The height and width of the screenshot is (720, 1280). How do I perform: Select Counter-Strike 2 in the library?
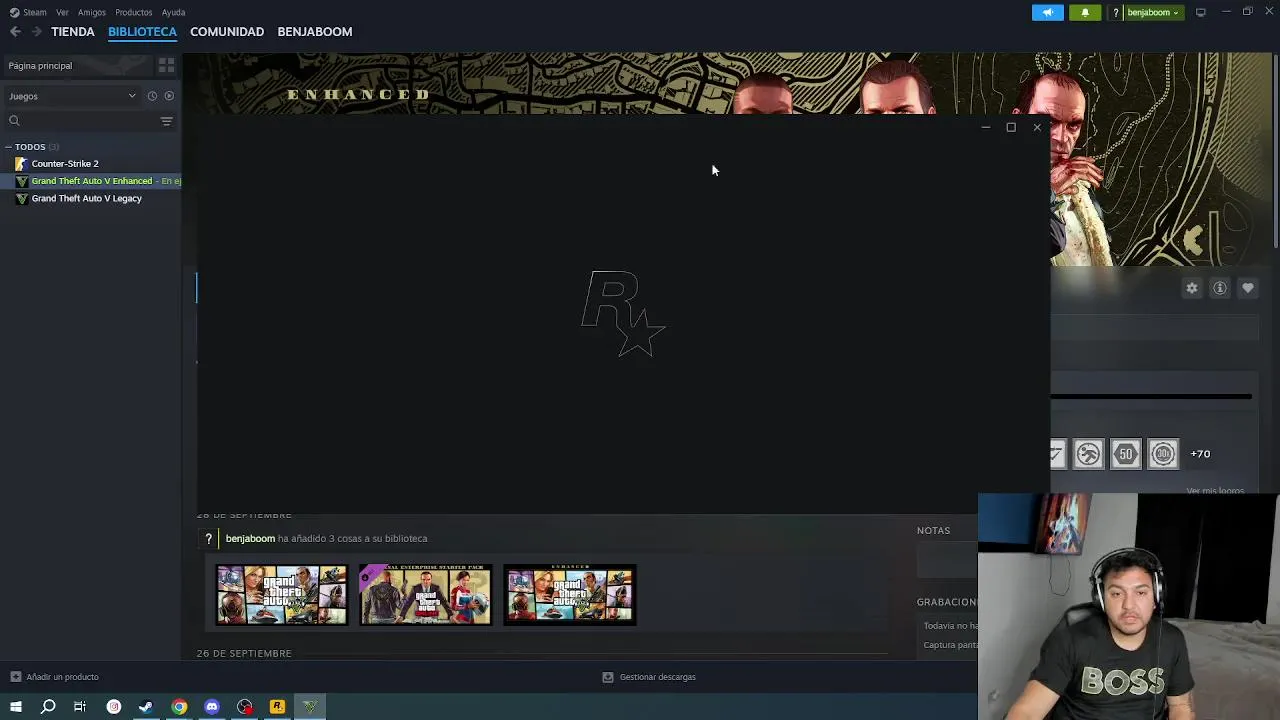point(64,164)
